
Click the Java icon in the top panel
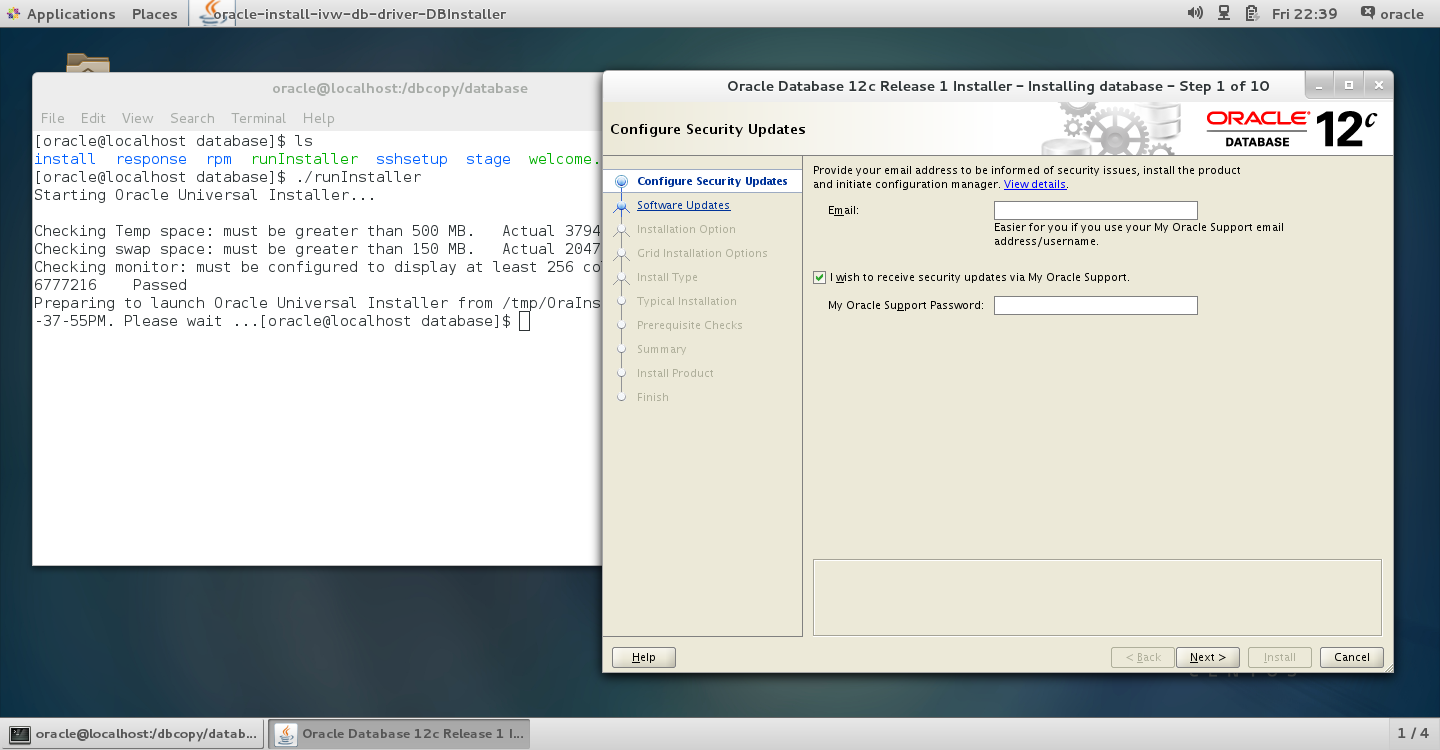pyautogui.click(x=210, y=13)
